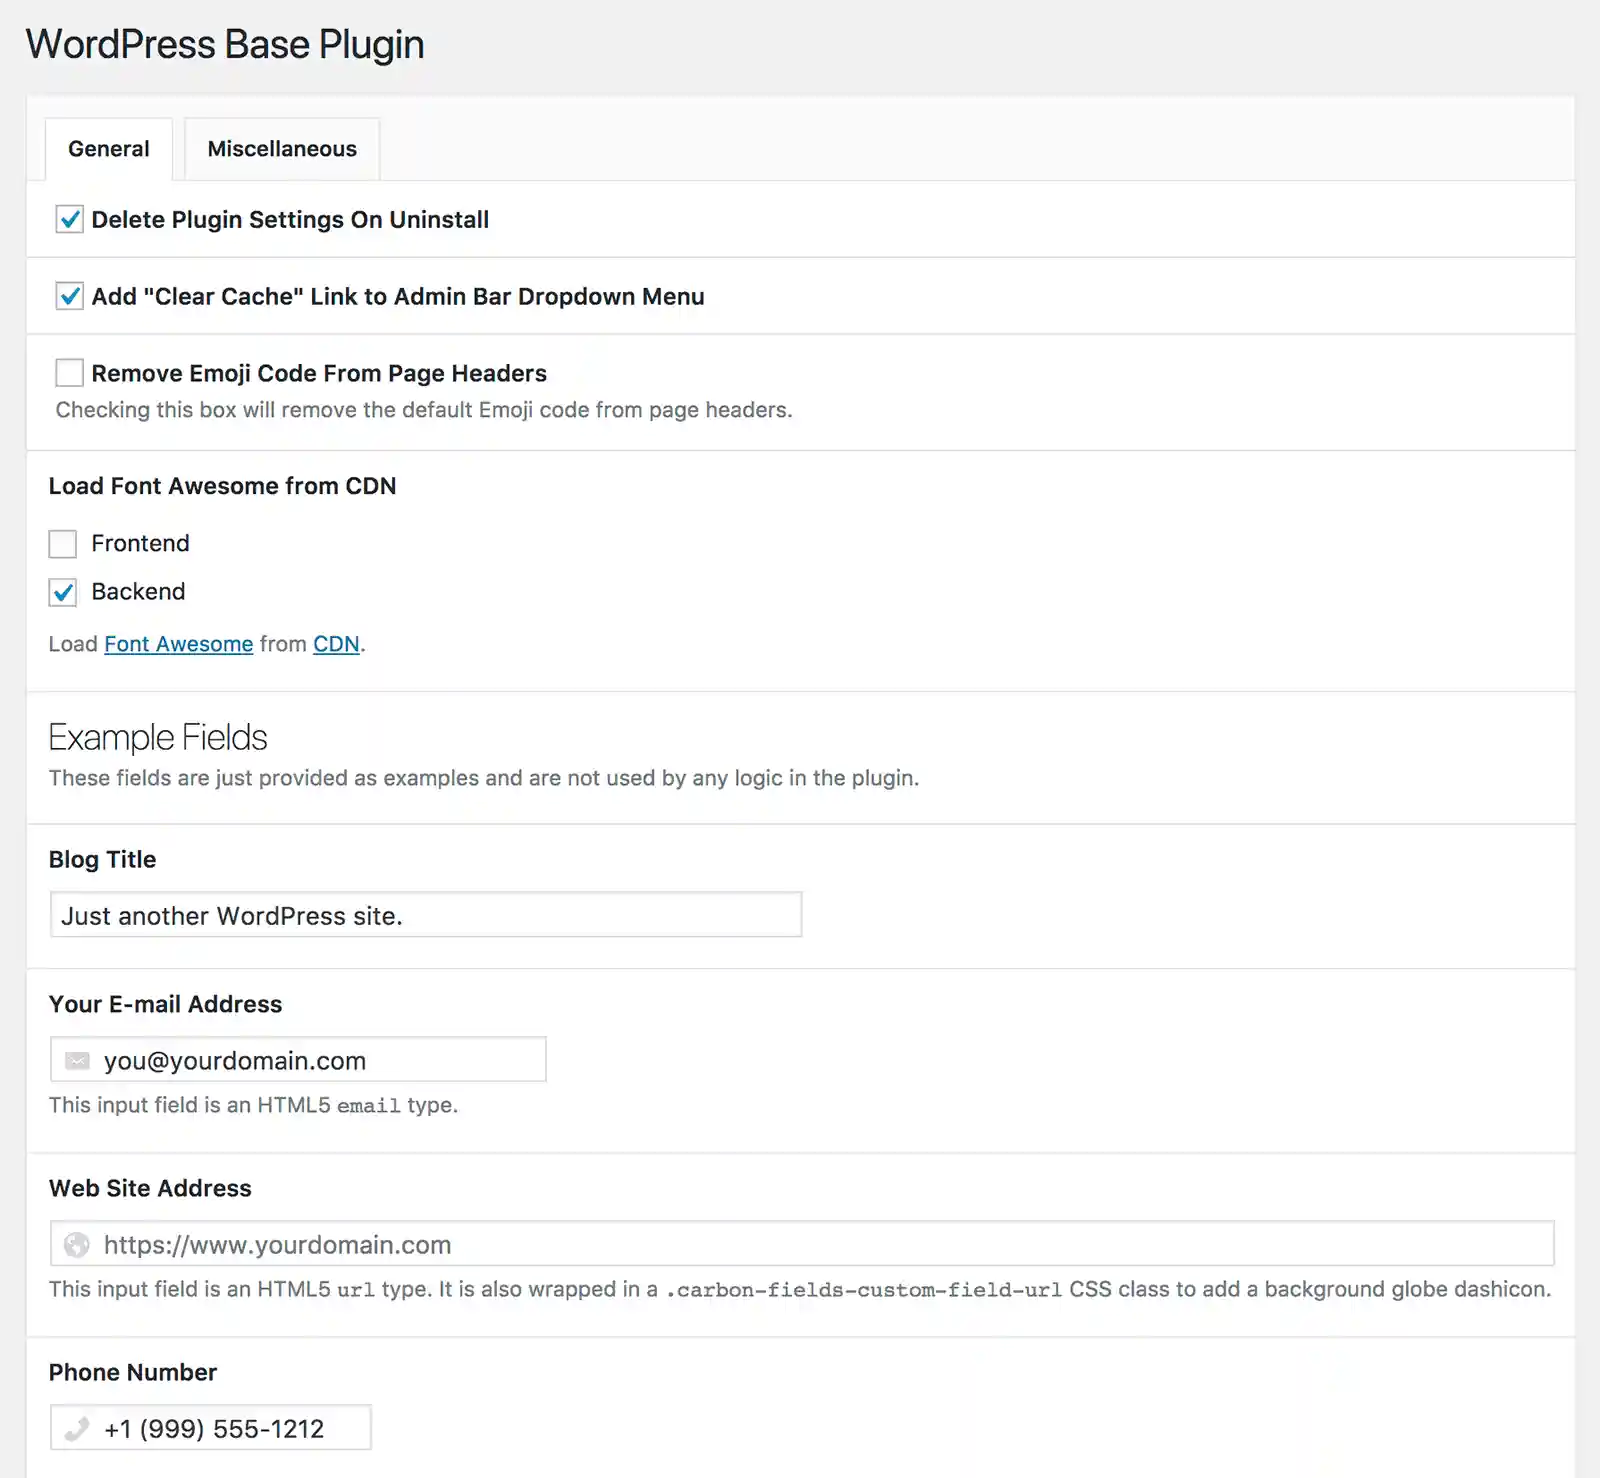1600x1478 pixels.
Task: Disable the 'Add Clear Cache Link' checkbox
Action: (x=68, y=296)
